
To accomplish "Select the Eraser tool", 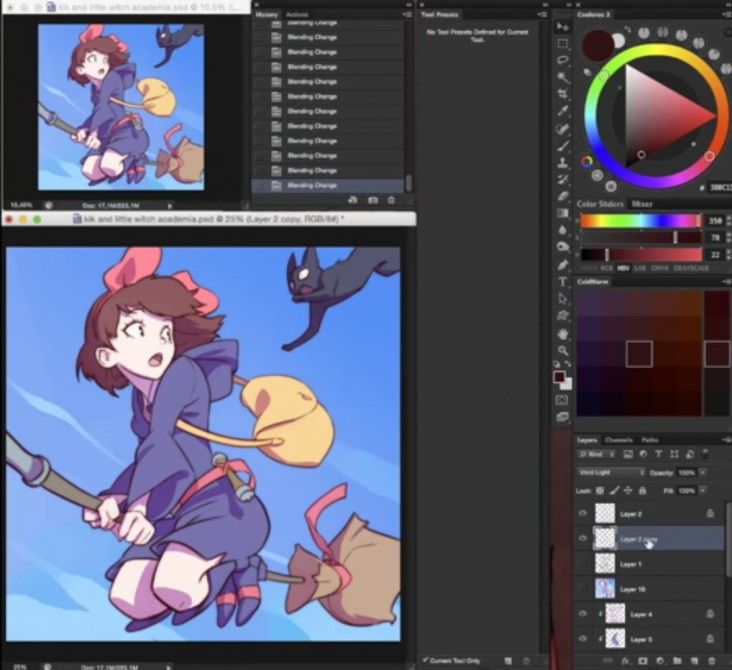I will (x=563, y=196).
